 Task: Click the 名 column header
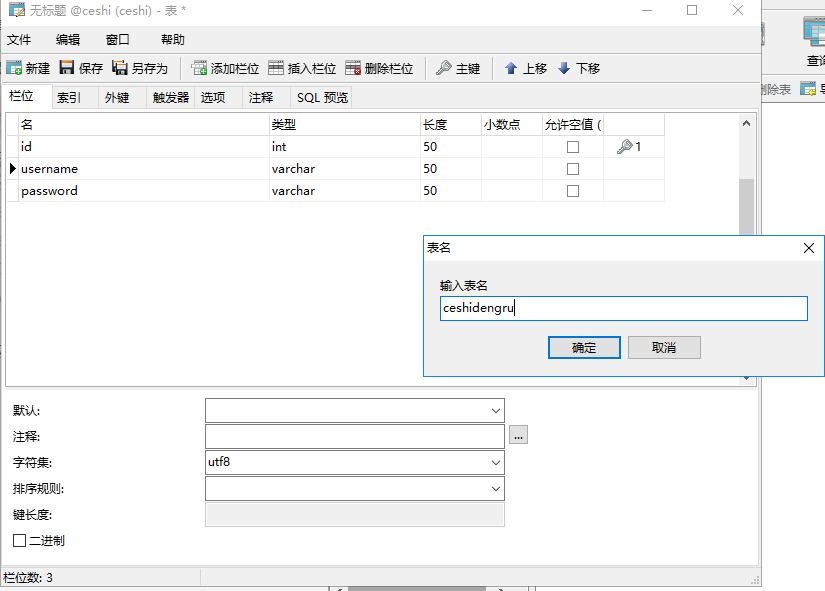pyautogui.click(x=144, y=125)
